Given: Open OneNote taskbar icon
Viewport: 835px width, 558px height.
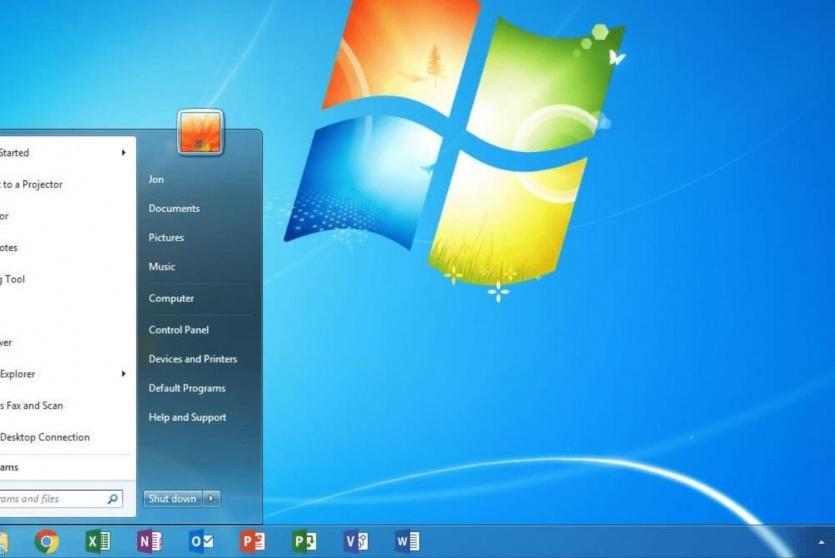Looking at the screenshot, I should tap(149, 542).
